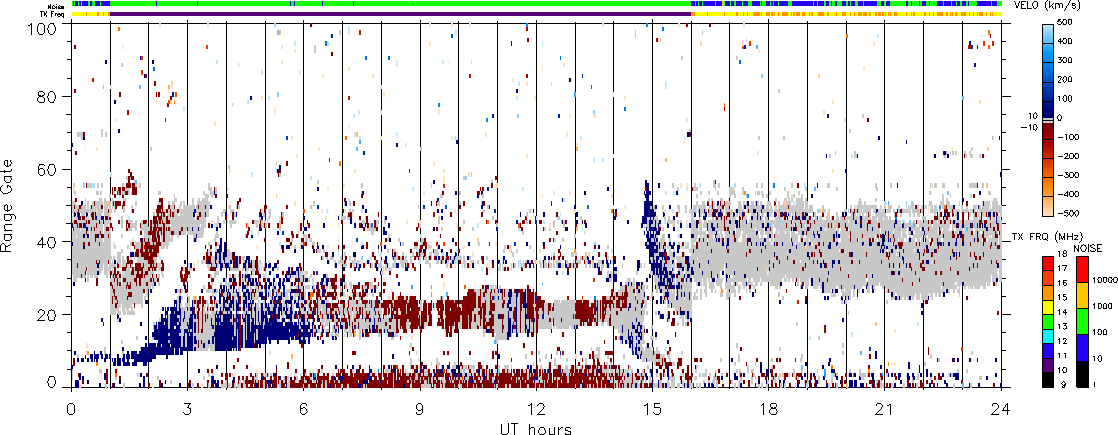Click the "Range Gate" y-axis title

tap(7, 206)
